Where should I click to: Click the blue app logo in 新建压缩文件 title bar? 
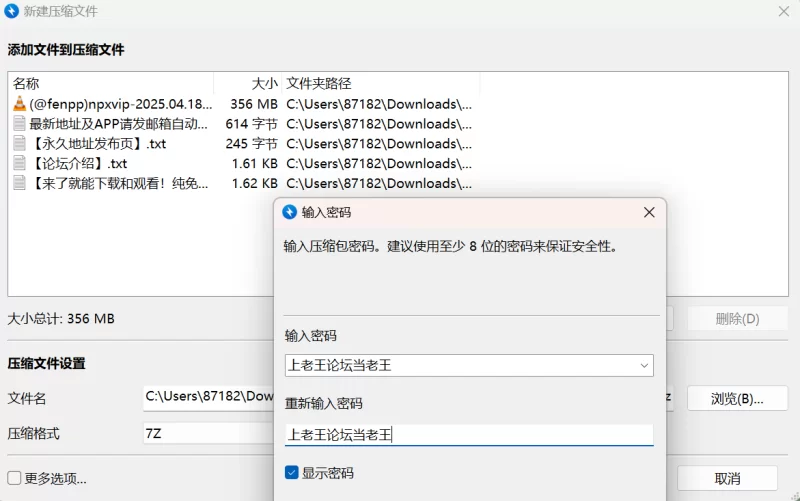coord(11,11)
